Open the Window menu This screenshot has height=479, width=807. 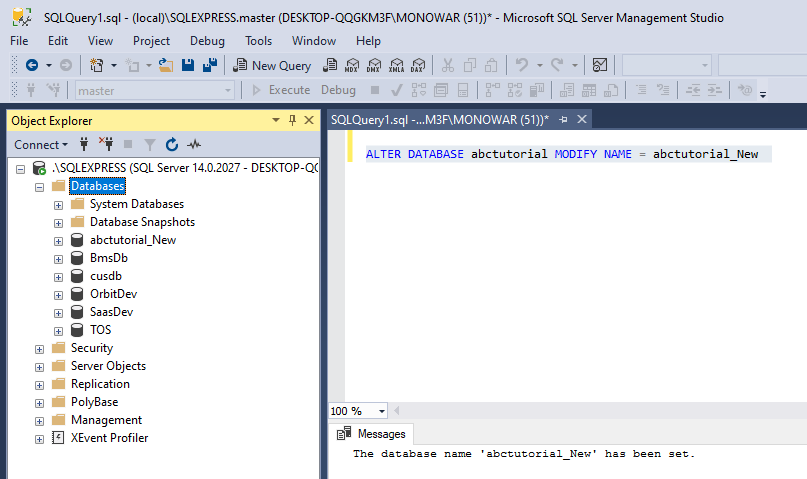[x=314, y=41]
